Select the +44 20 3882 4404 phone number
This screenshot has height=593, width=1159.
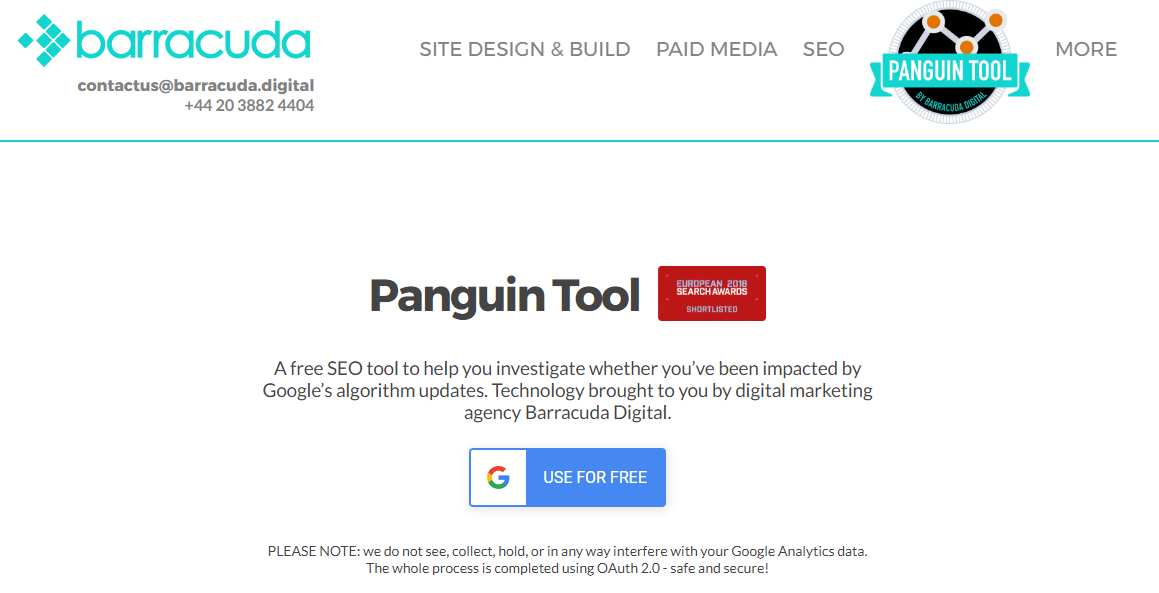click(249, 106)
